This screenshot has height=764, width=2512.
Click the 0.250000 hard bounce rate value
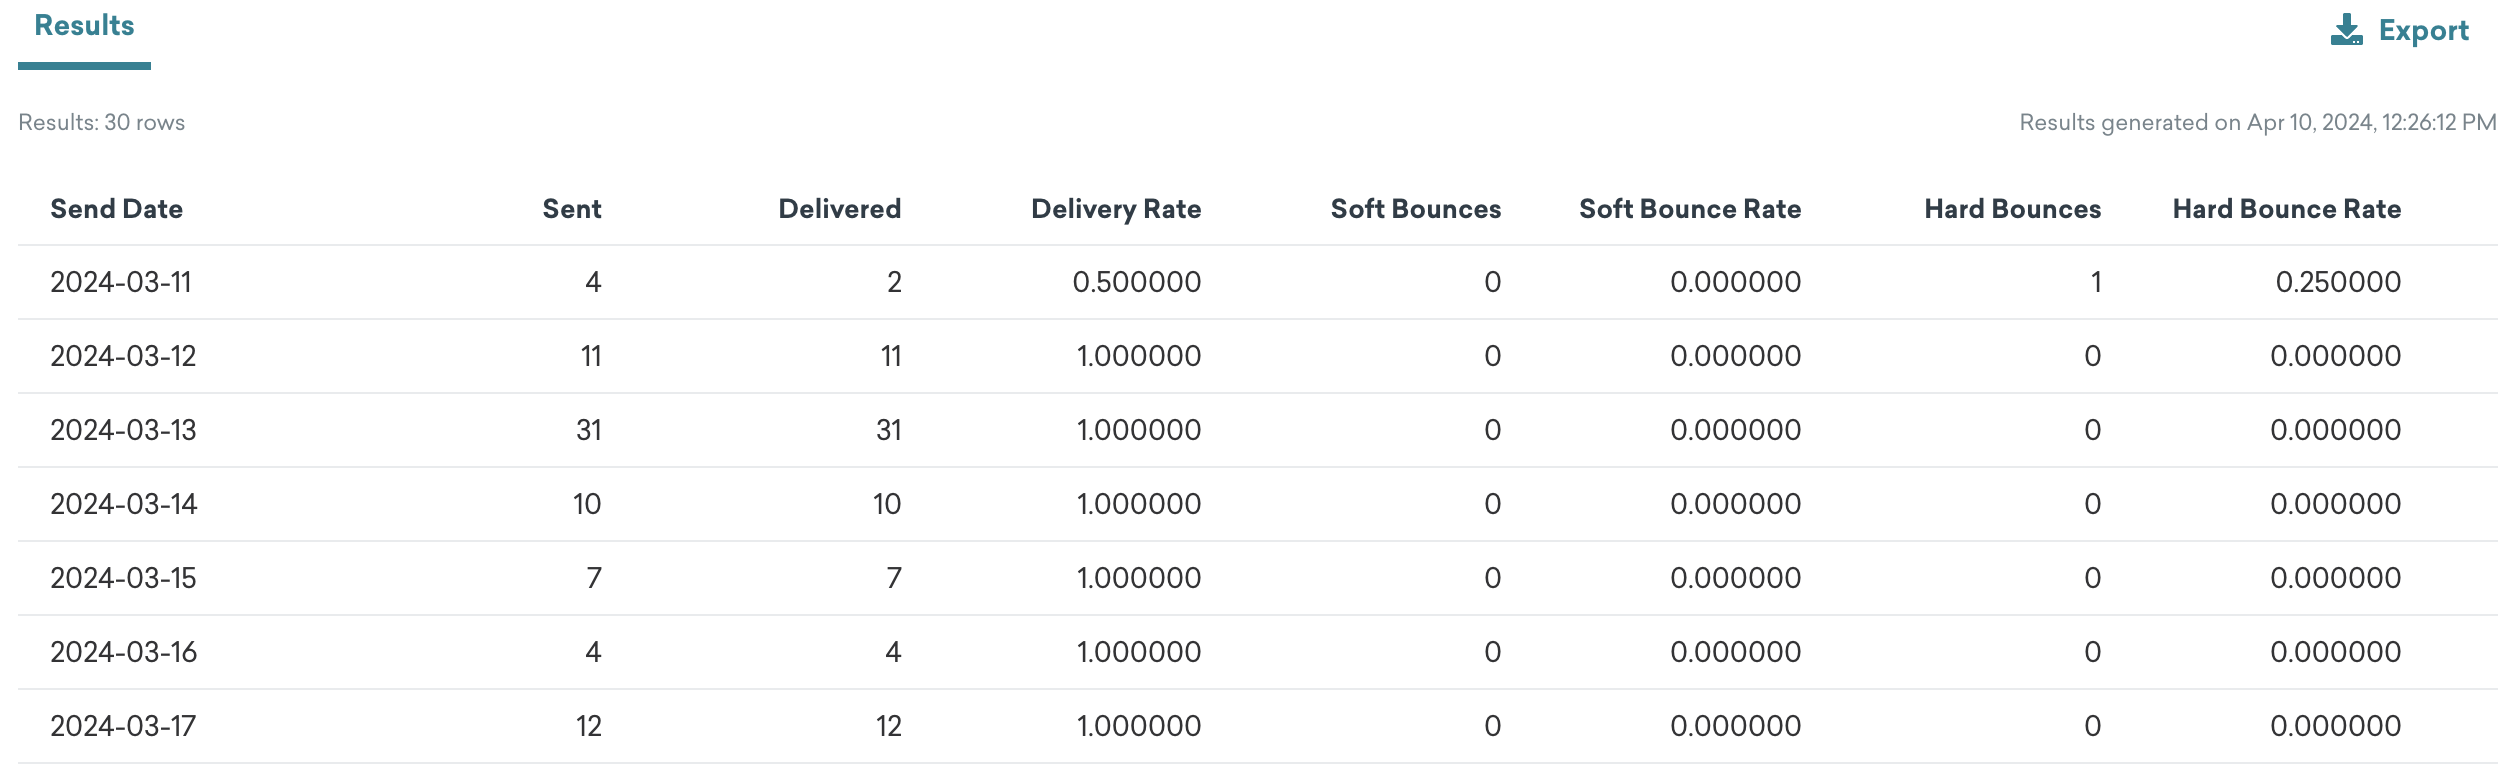2337,282
